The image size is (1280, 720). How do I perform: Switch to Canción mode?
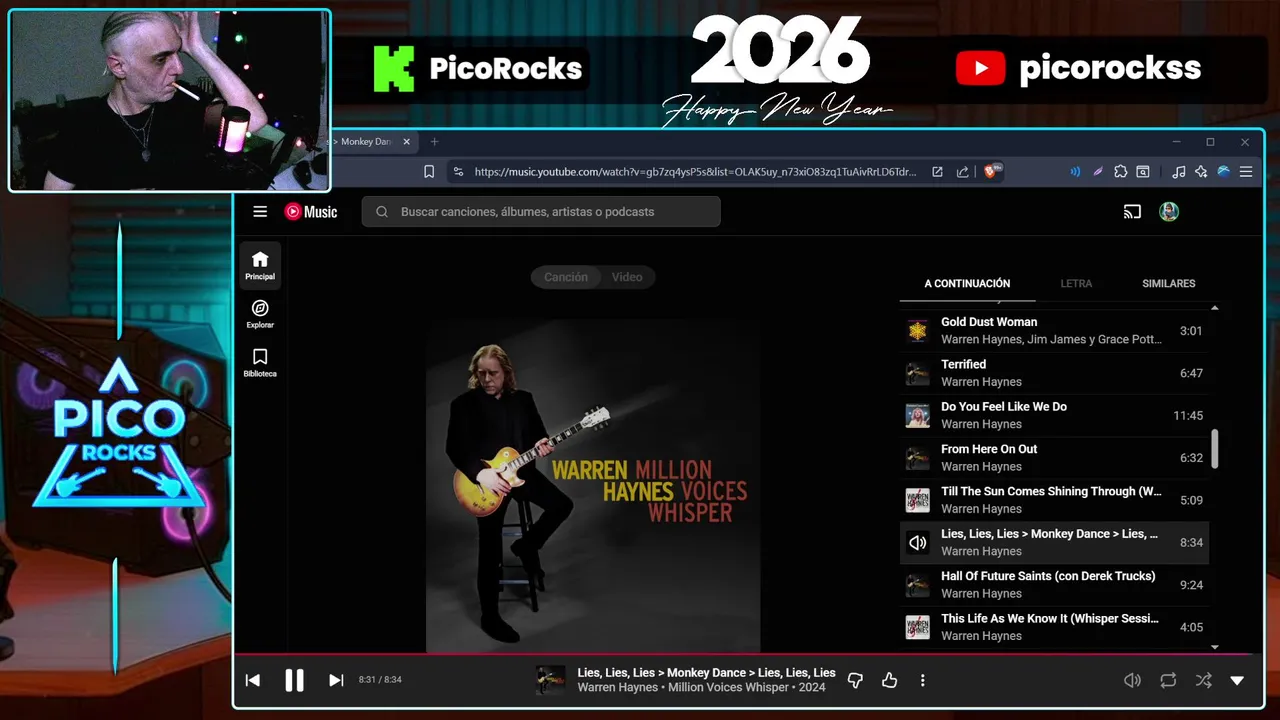(x=566, y=277)
